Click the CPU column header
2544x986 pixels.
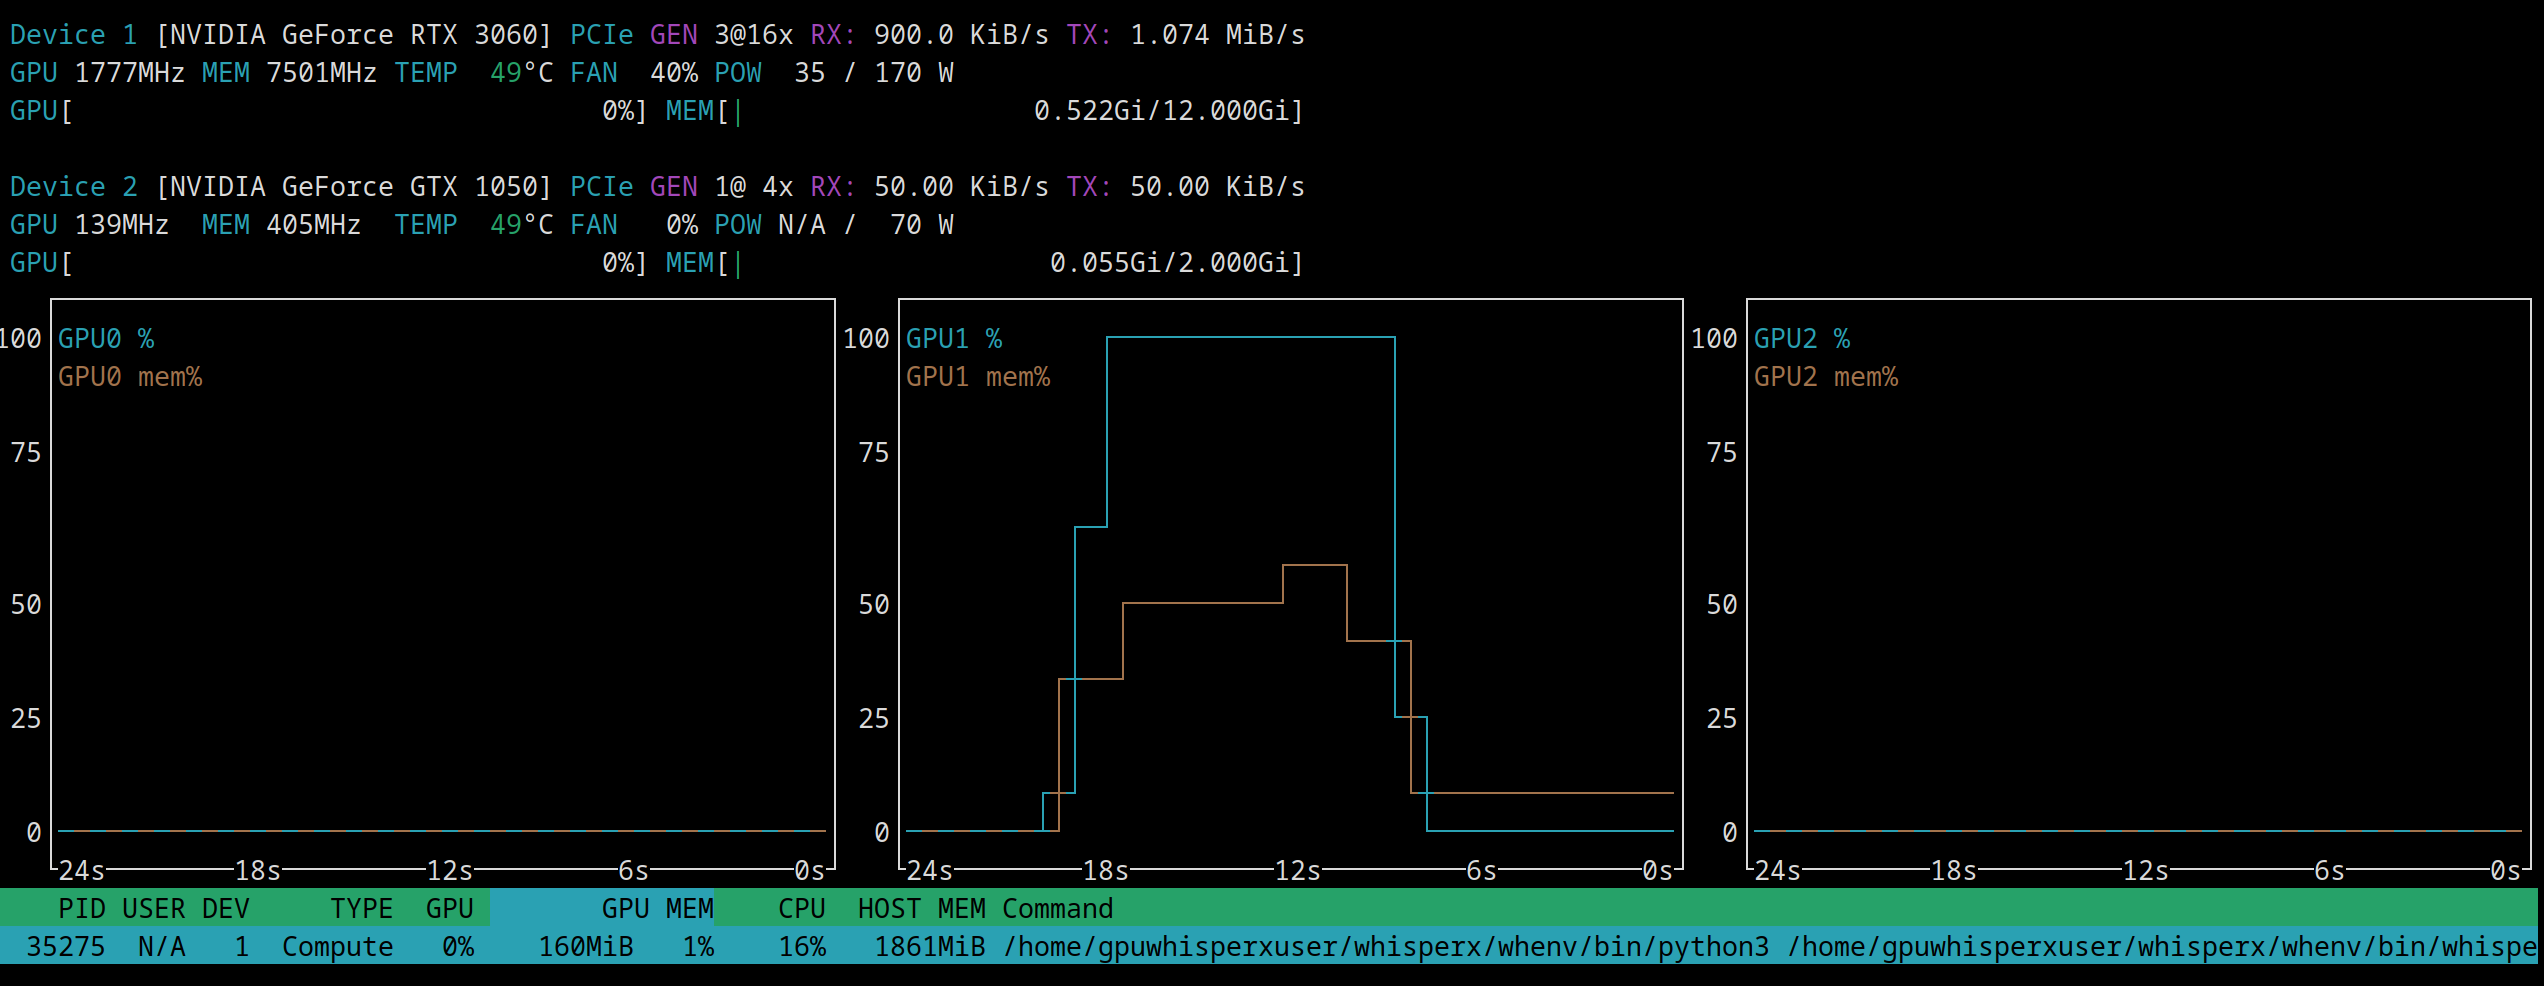(x=801, y=908)
